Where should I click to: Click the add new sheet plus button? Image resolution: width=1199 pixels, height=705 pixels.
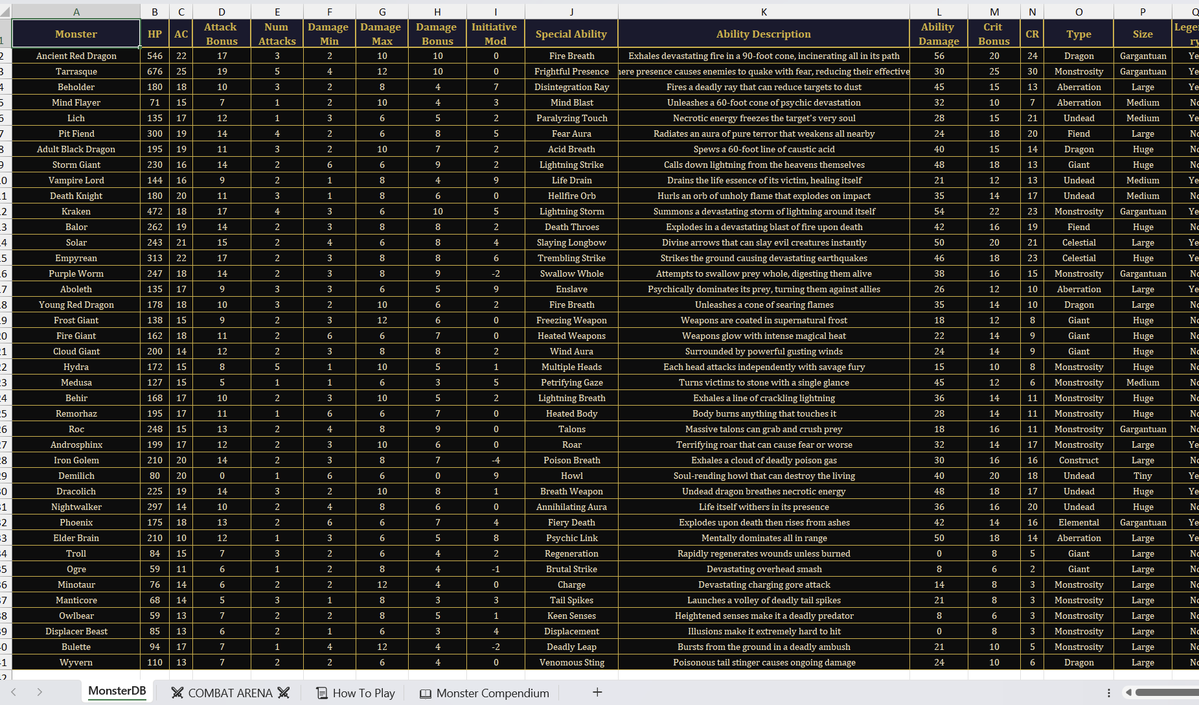point(597,692)
